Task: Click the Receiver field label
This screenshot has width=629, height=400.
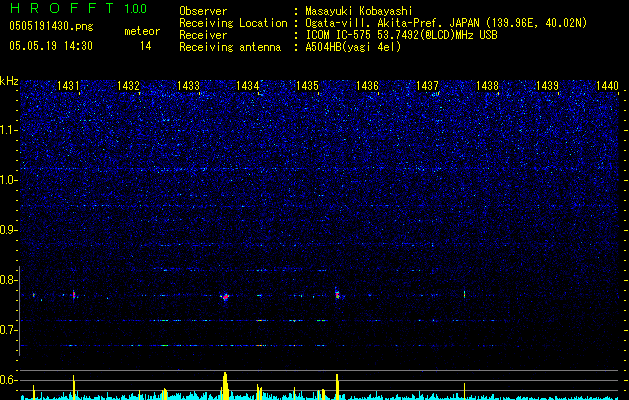Action: coord(203,35)
